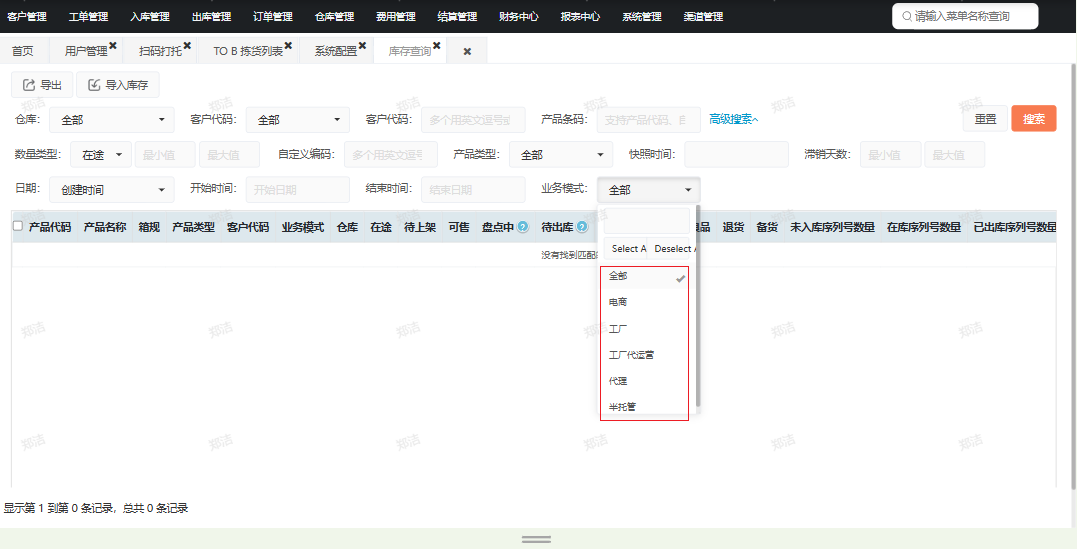The height and width of the screenshot is (549, 1077).
Task: Click the dropdown list scrollbar
Action: pyautogui.click(x=699, y=306)
